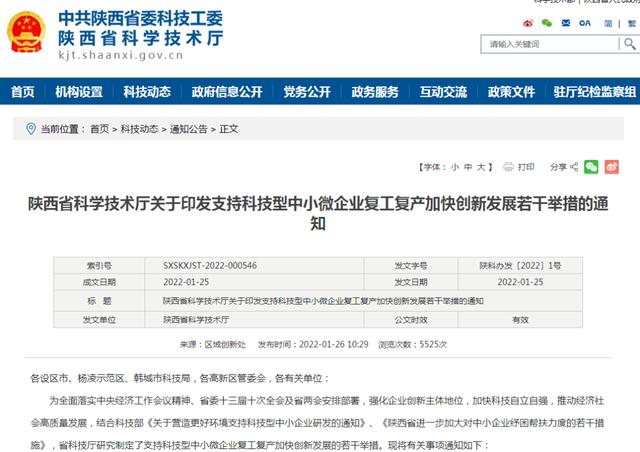
Task: Select index number SXSKXJST-2022-000546
Action: (210, 265)
